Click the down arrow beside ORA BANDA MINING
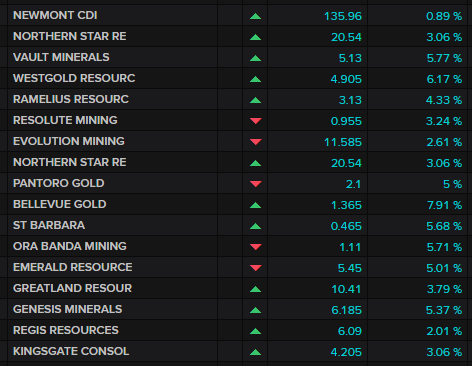Screen dimensions: 472x366 click(255, 247)
